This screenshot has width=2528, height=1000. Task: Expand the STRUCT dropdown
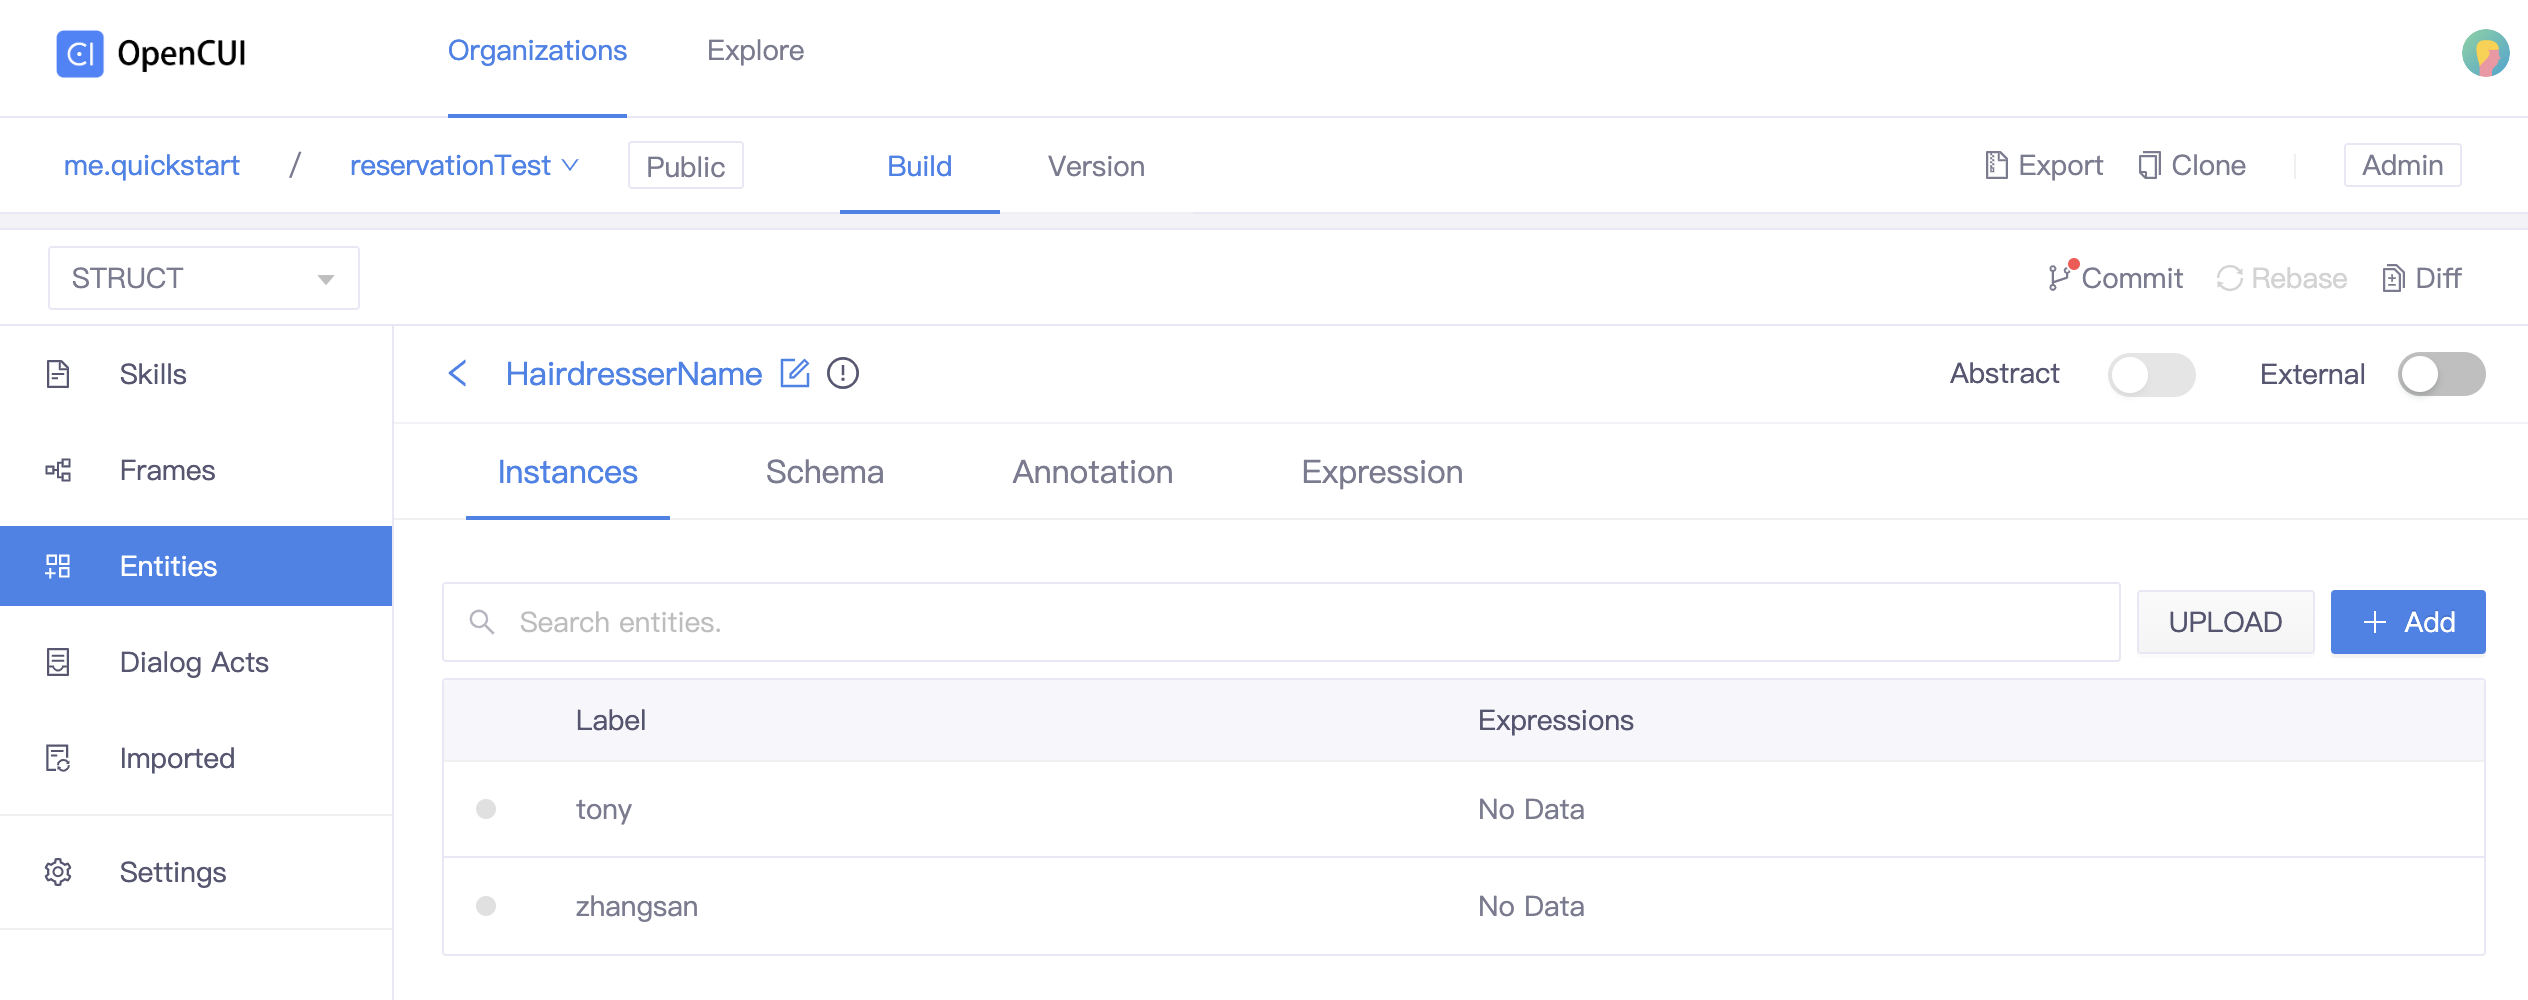[x=204, y=278]
